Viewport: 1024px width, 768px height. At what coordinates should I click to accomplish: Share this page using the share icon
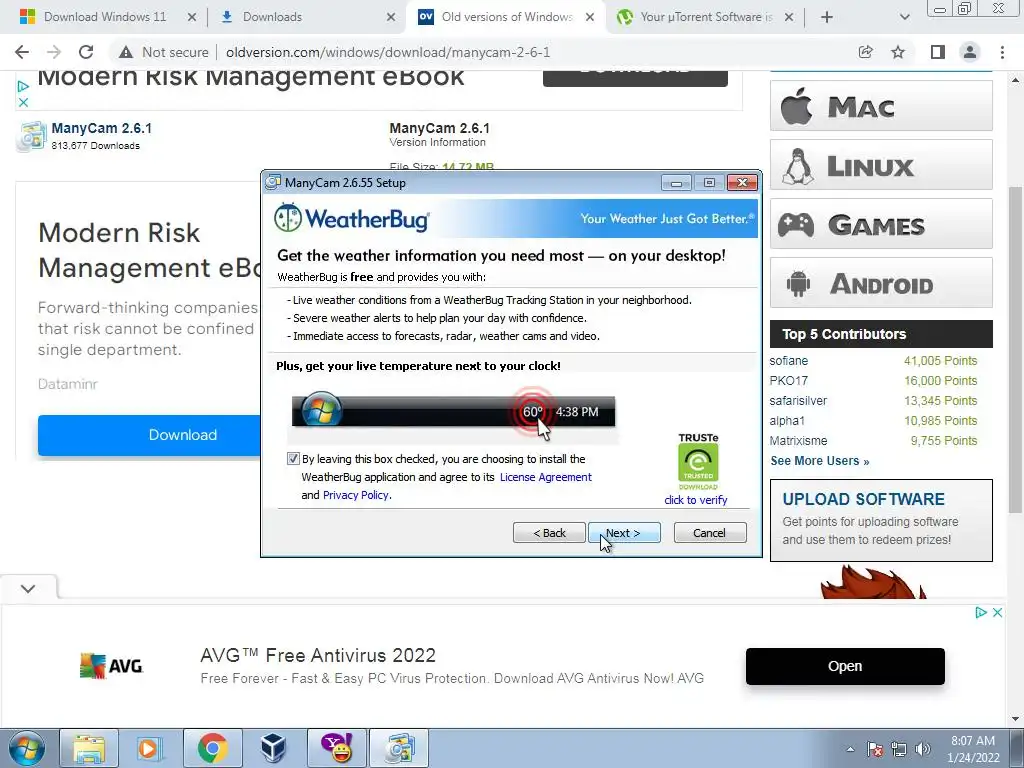click(865, 52)
